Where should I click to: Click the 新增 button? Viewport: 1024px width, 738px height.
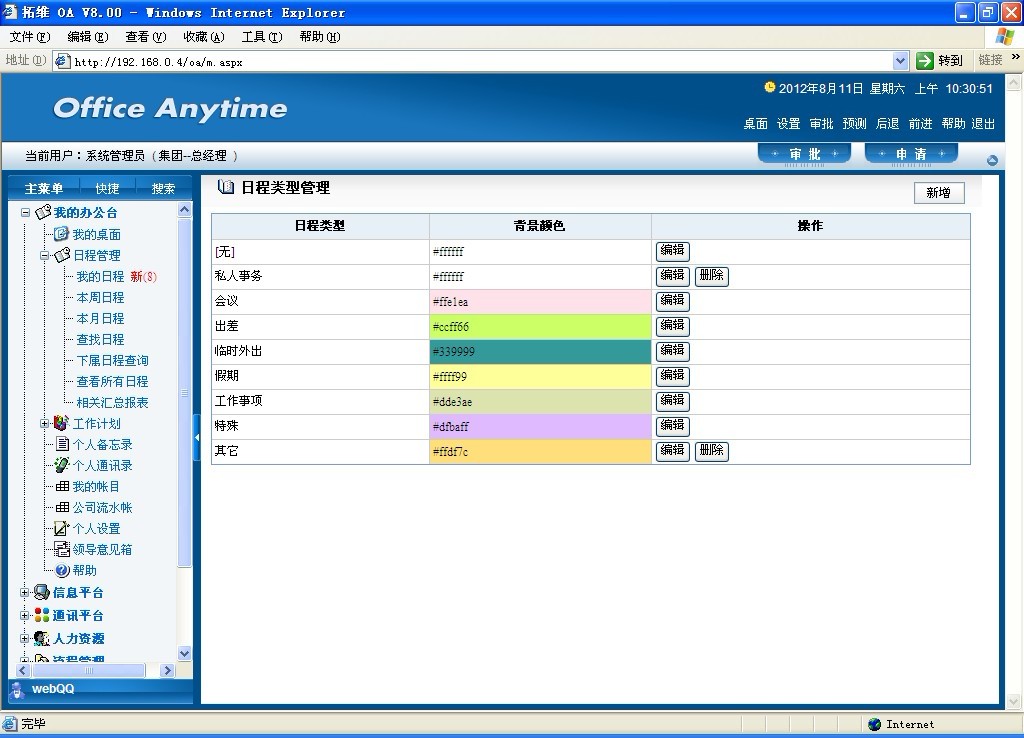click(x=938, y=193)
